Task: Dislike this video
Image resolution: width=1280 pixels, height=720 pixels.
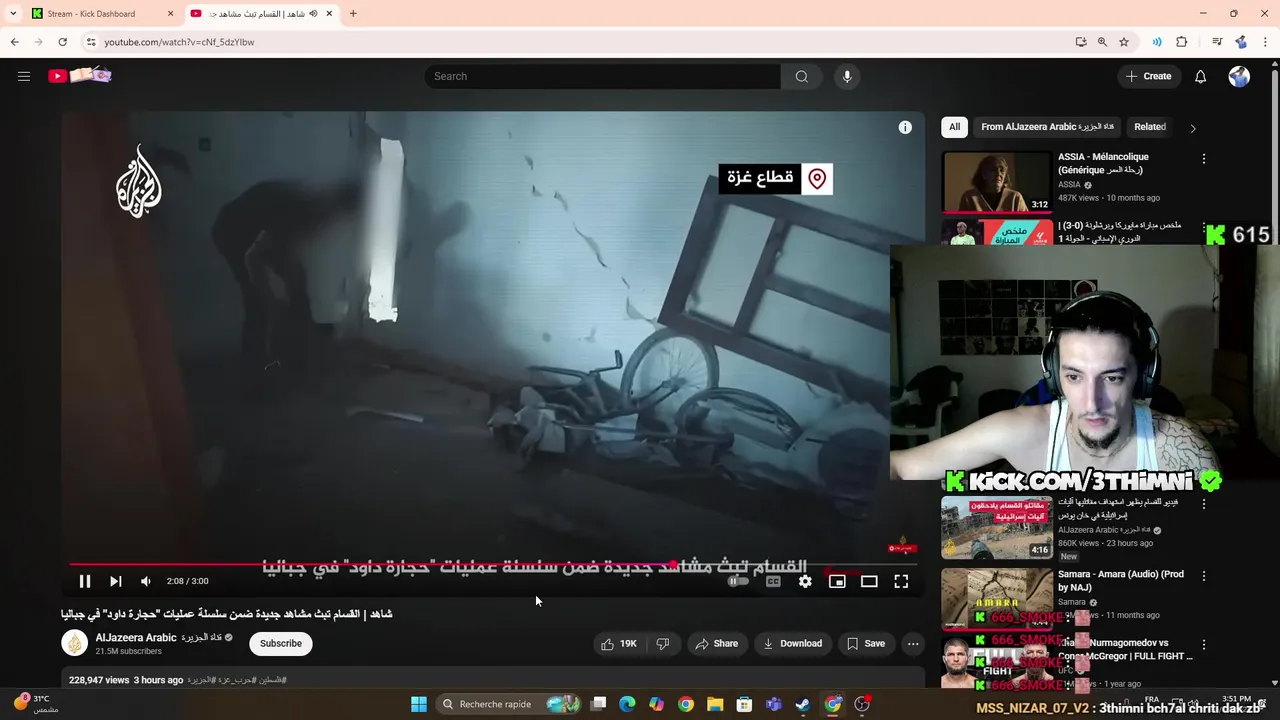Action: point(662,644)
